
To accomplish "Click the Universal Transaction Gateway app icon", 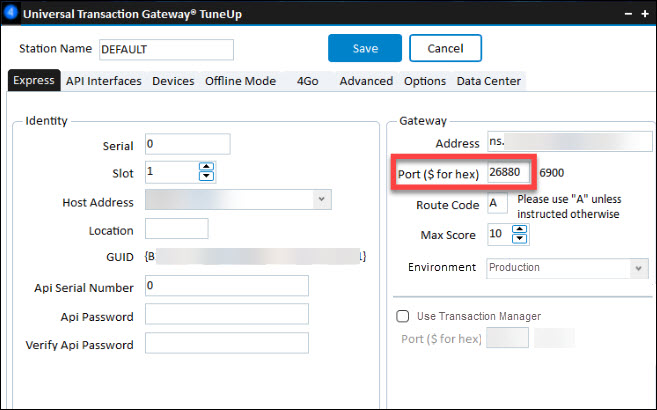I will coord(11,14).
